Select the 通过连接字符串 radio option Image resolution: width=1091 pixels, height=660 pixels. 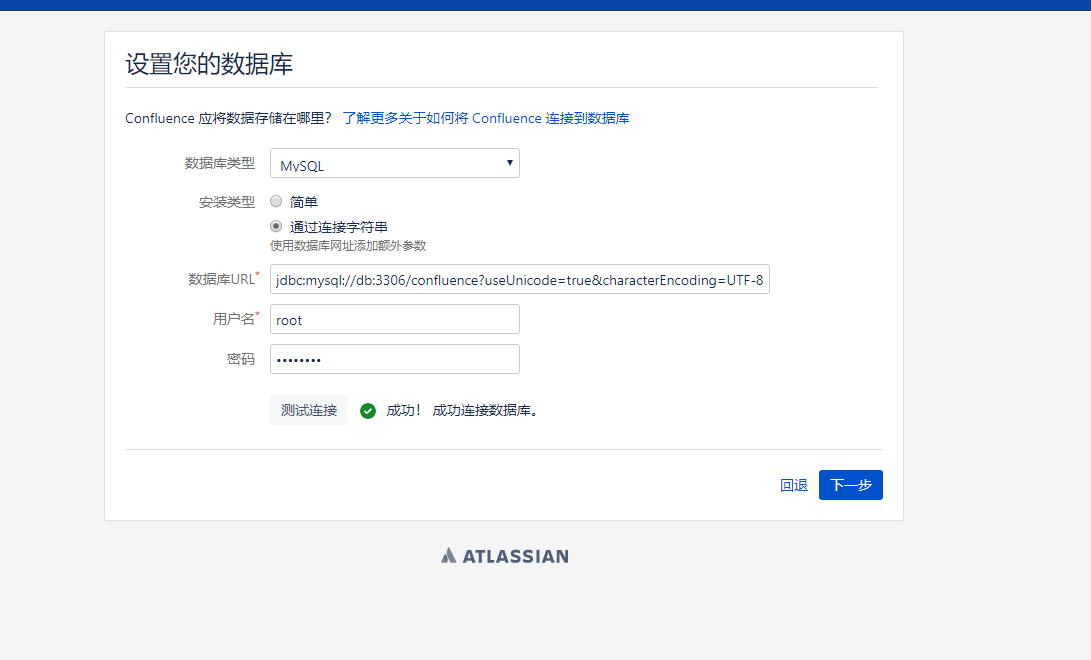[x=276, y=227]
